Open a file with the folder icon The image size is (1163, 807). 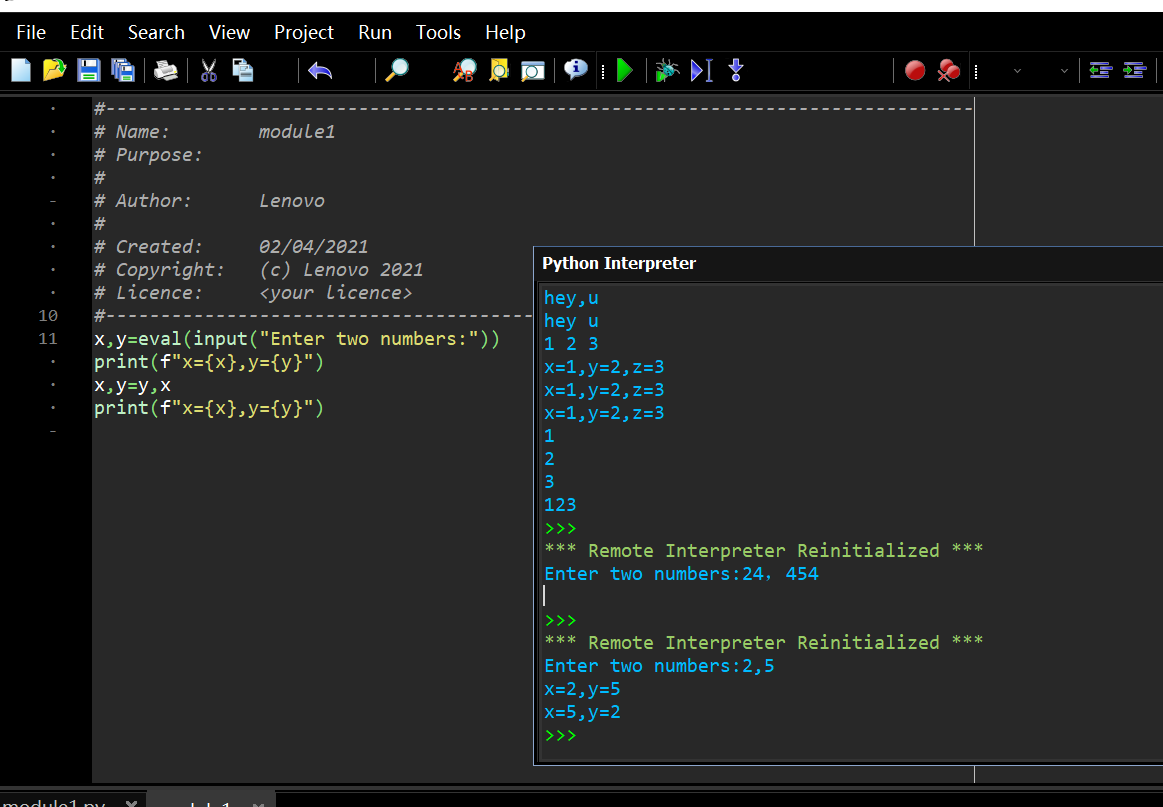55,70
